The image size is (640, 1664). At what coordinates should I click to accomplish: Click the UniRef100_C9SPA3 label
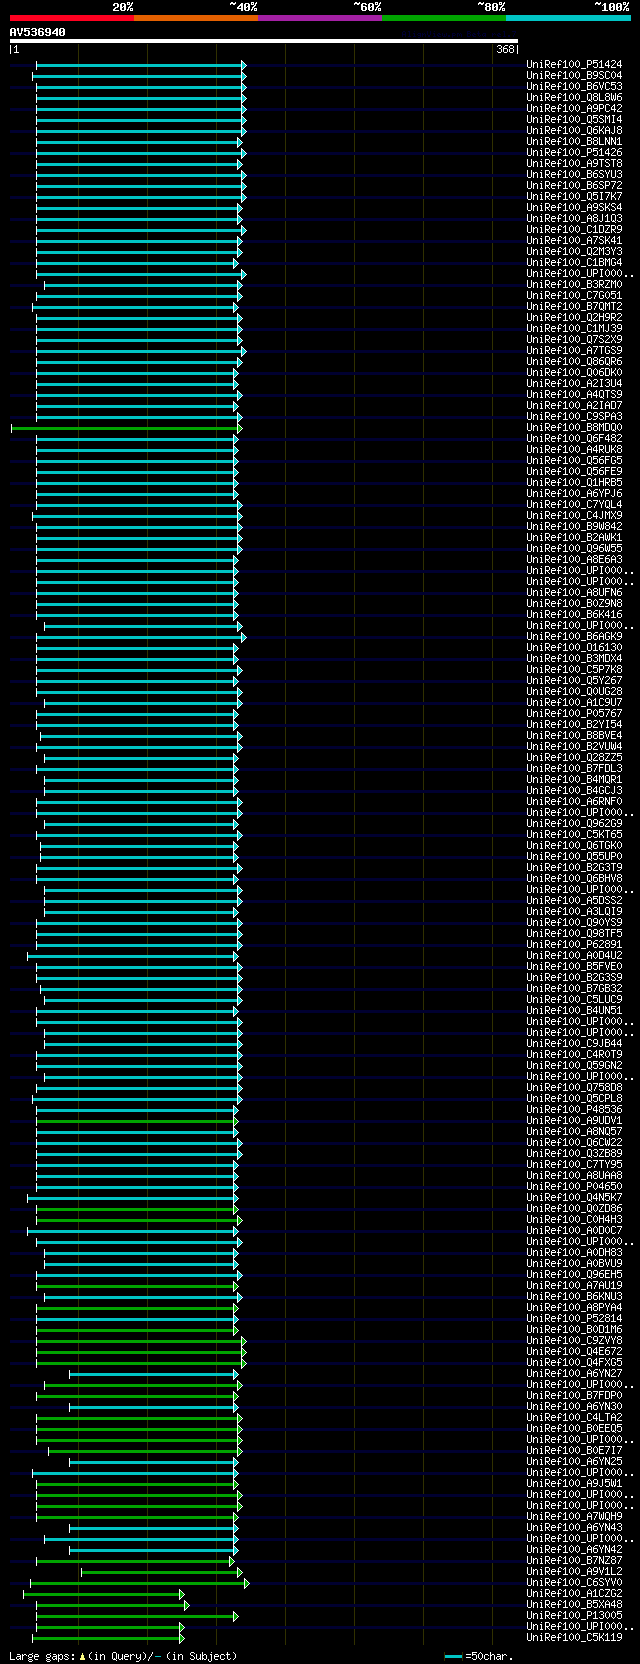[574, 417]
